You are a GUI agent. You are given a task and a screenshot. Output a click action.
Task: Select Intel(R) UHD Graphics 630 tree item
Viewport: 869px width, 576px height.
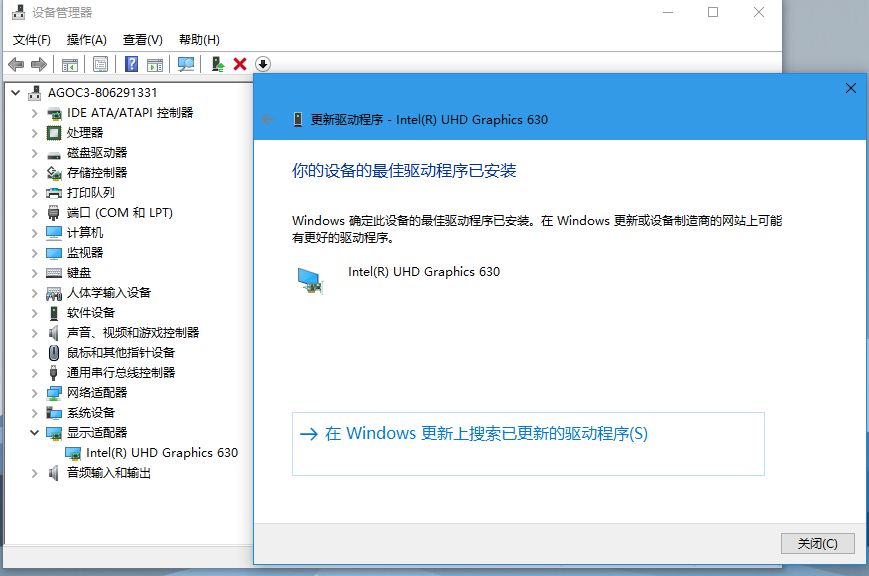click(162, 453)
